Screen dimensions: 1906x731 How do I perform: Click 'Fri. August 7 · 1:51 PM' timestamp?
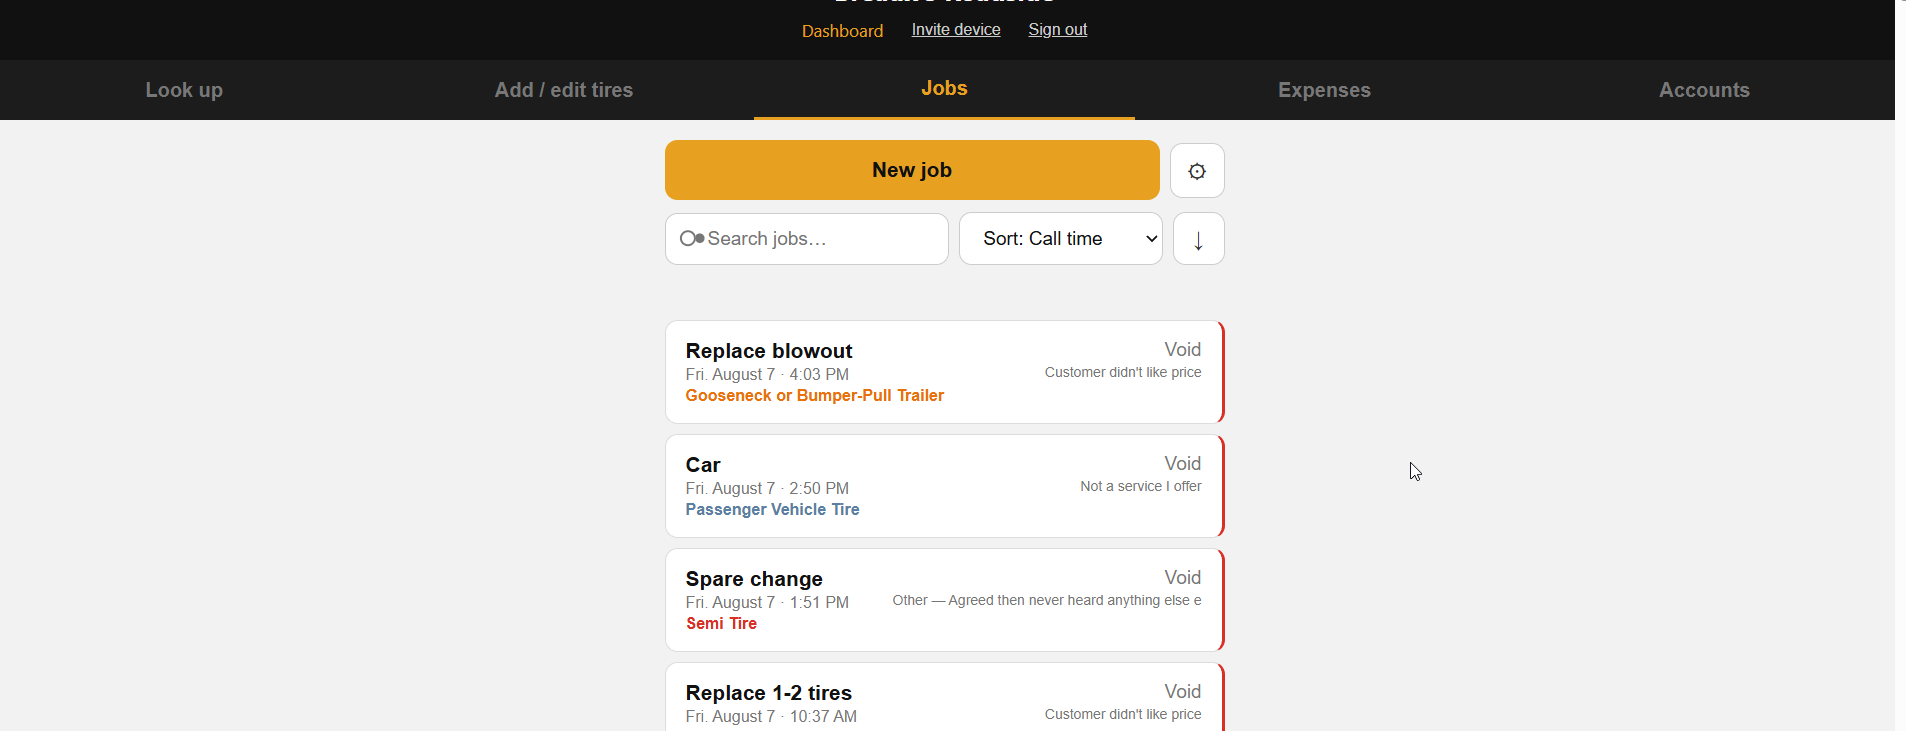[x=767, y=603]
